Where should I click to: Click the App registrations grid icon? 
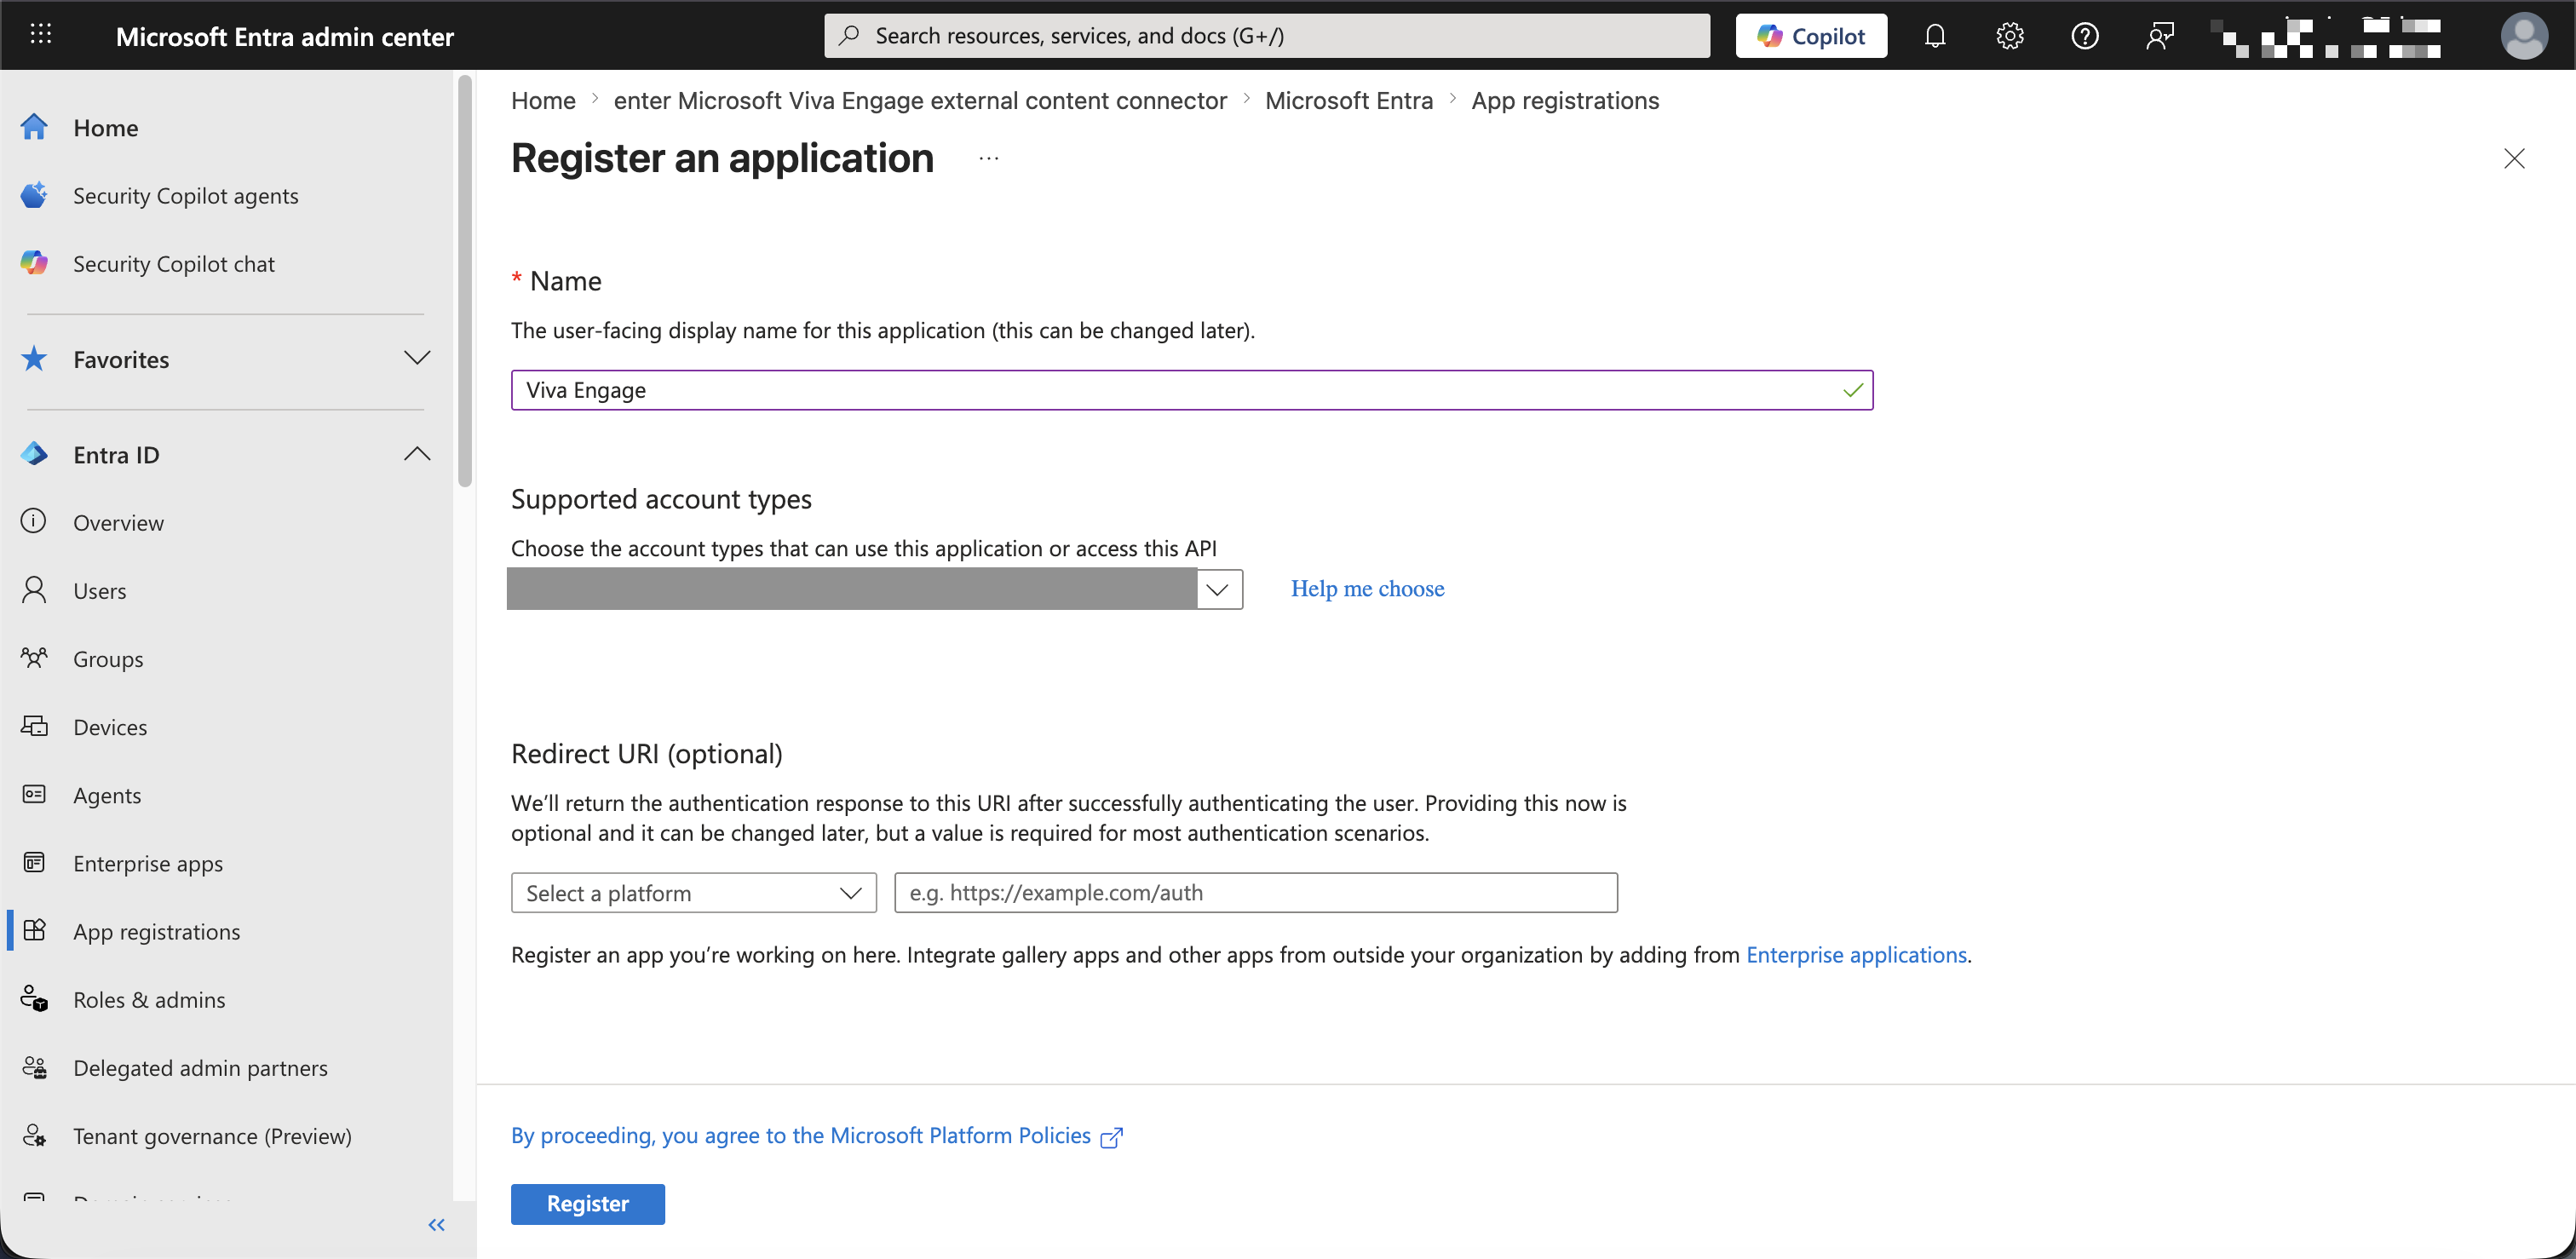pos(35,930)
